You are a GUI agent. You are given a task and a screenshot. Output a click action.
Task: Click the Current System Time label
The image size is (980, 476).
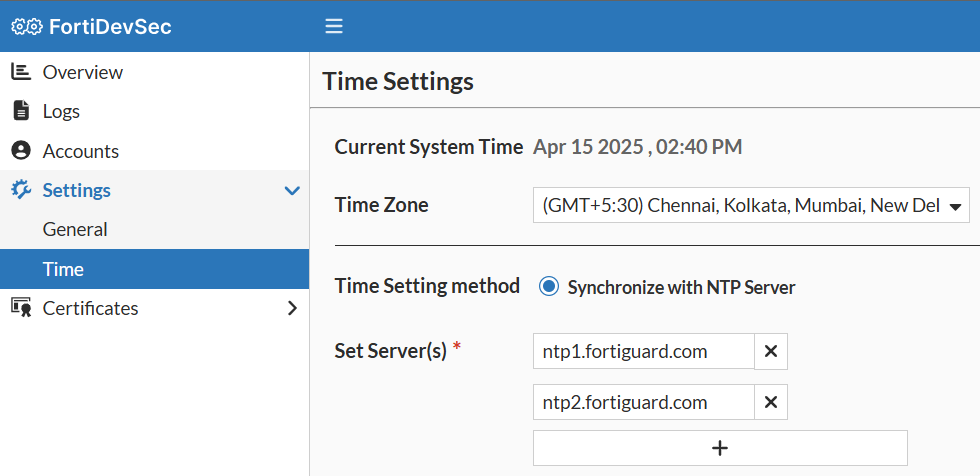[x=429, y=147]
